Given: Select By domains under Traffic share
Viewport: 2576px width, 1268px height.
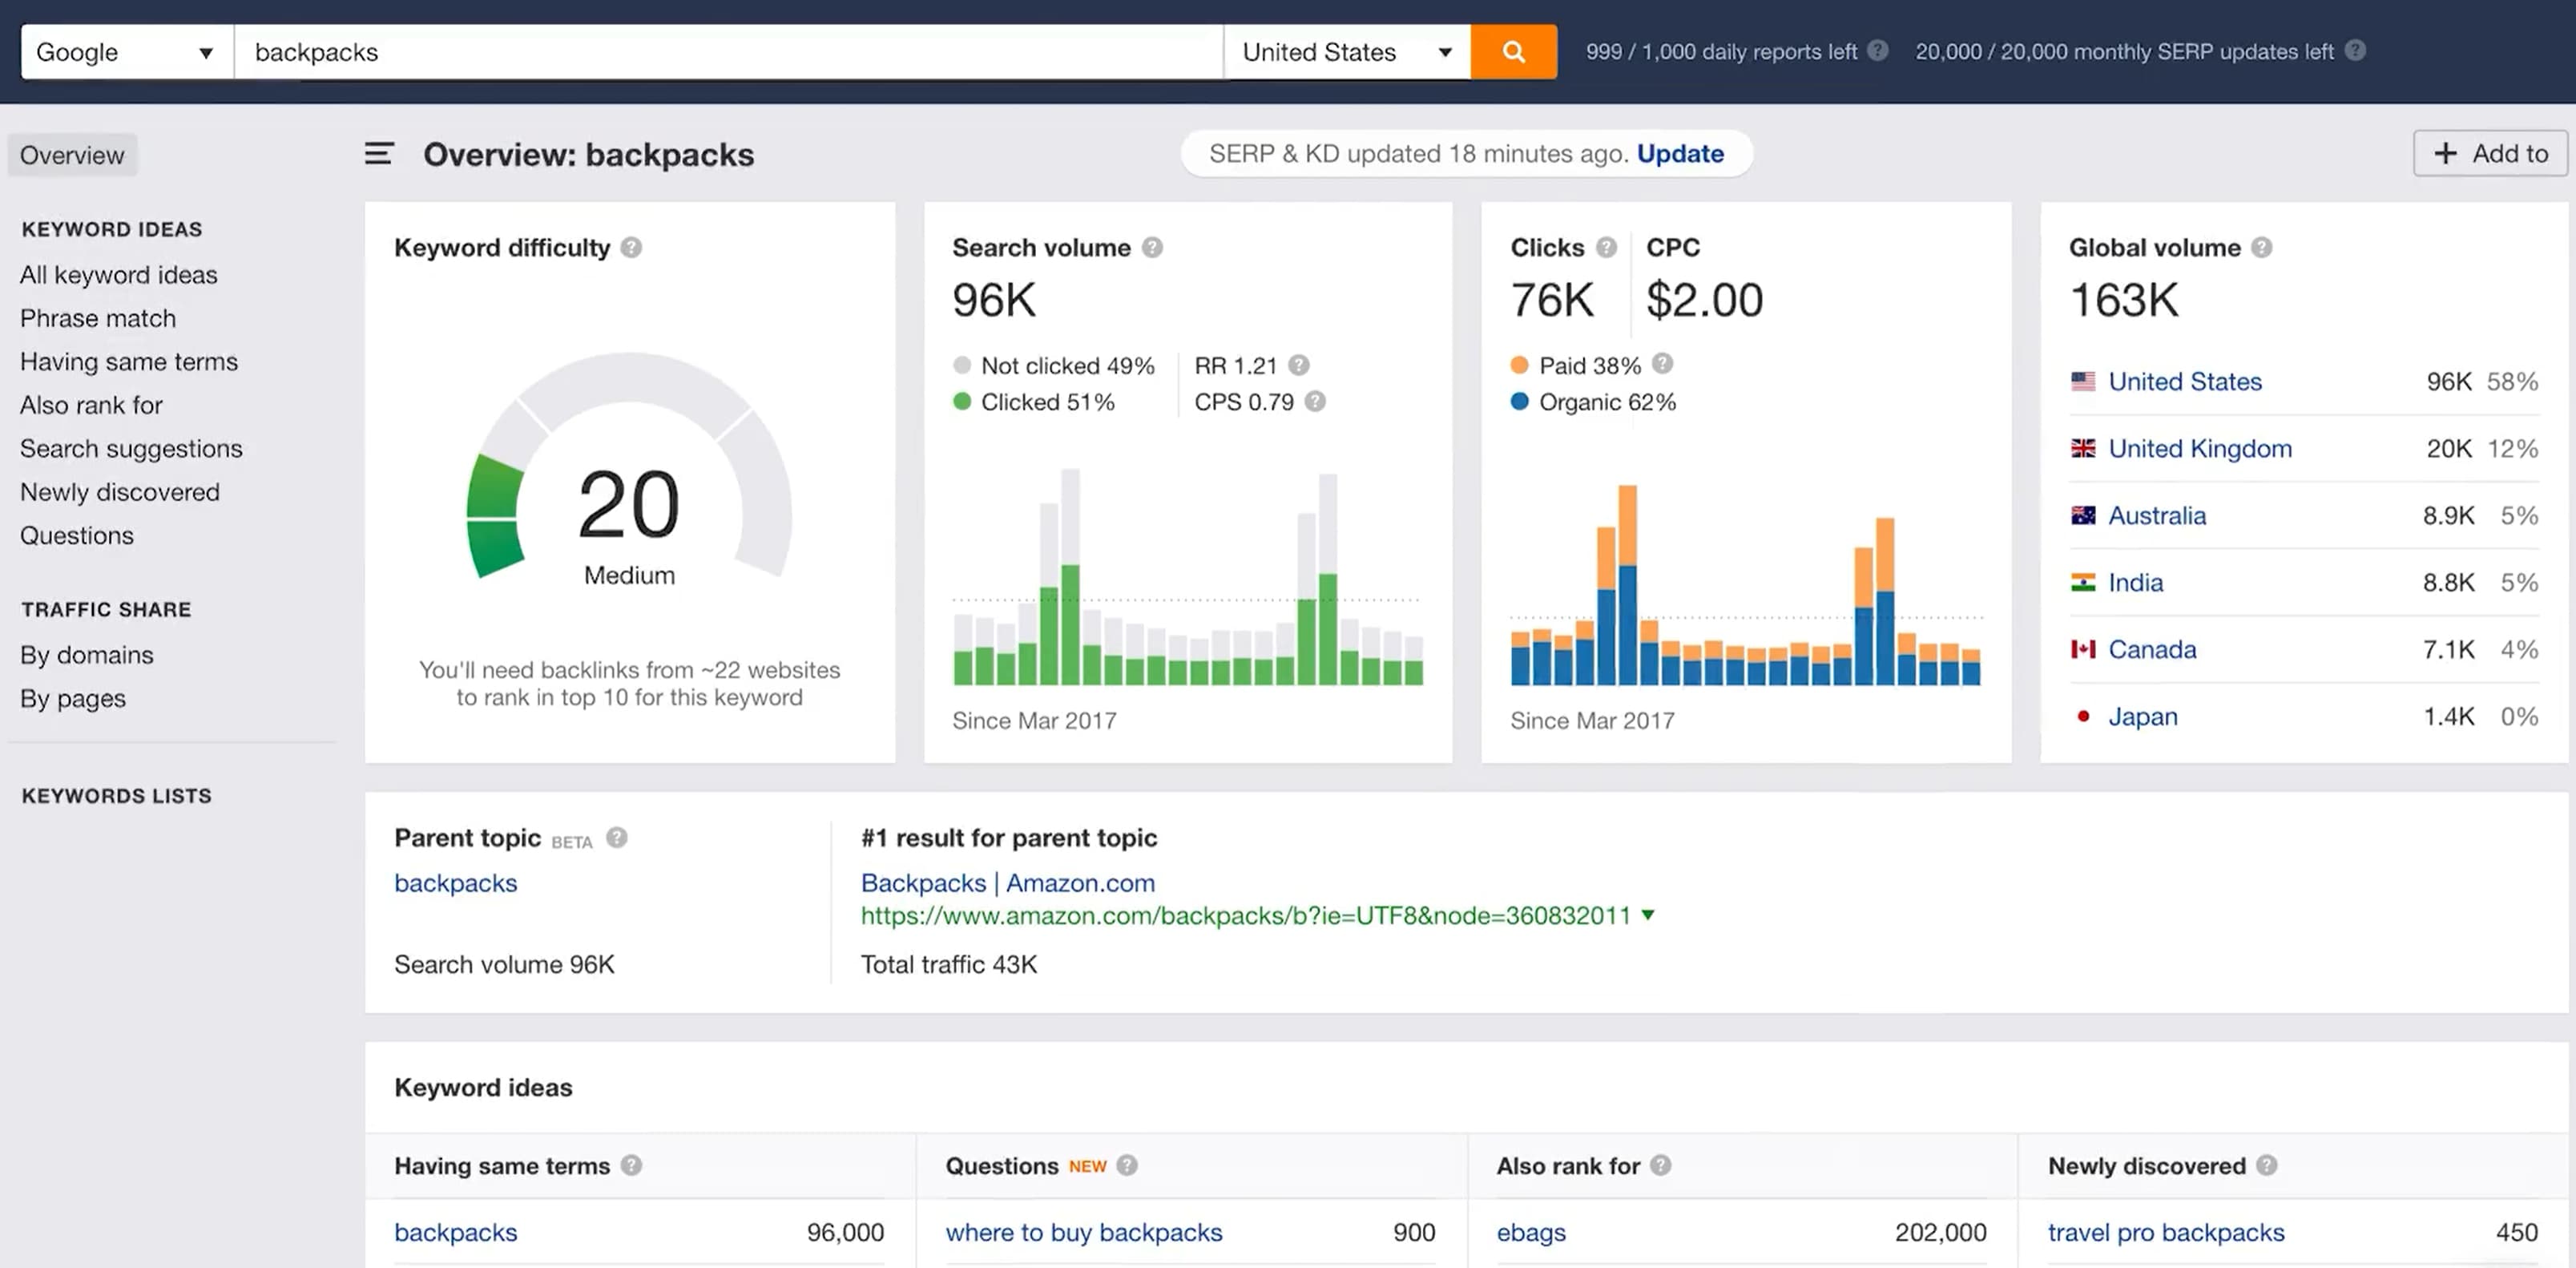Looking at the screenshot, I should tap(87, 655).
